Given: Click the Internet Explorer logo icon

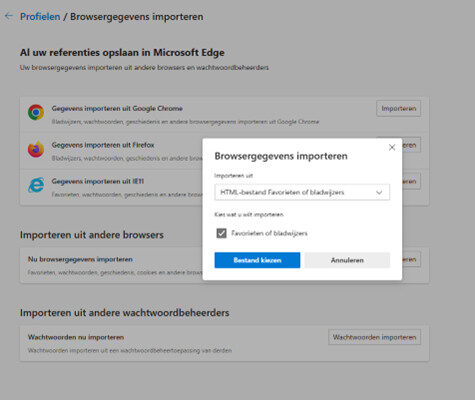Looking at the screenshot, I should [36, 185].
